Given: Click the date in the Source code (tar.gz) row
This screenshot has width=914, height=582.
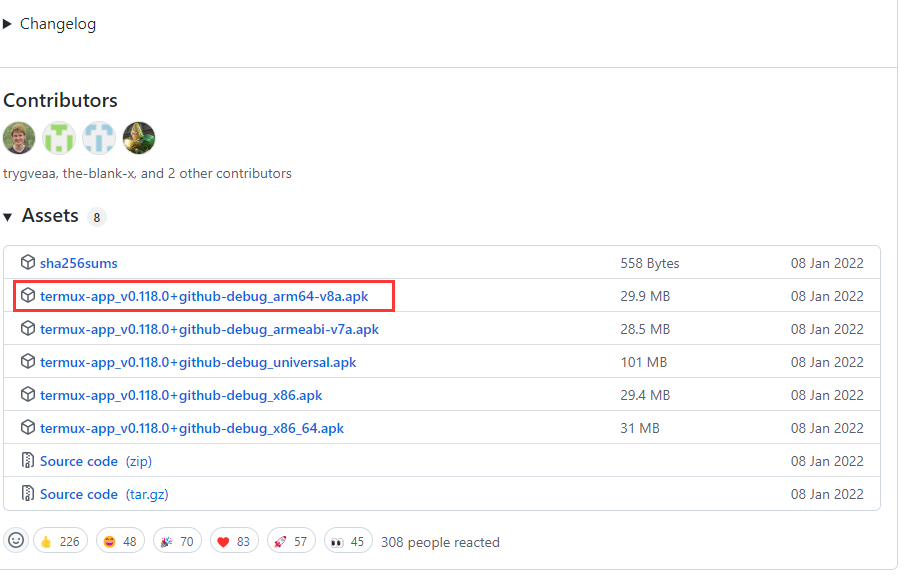Looking at the screenshot, I should pos(827,495).
